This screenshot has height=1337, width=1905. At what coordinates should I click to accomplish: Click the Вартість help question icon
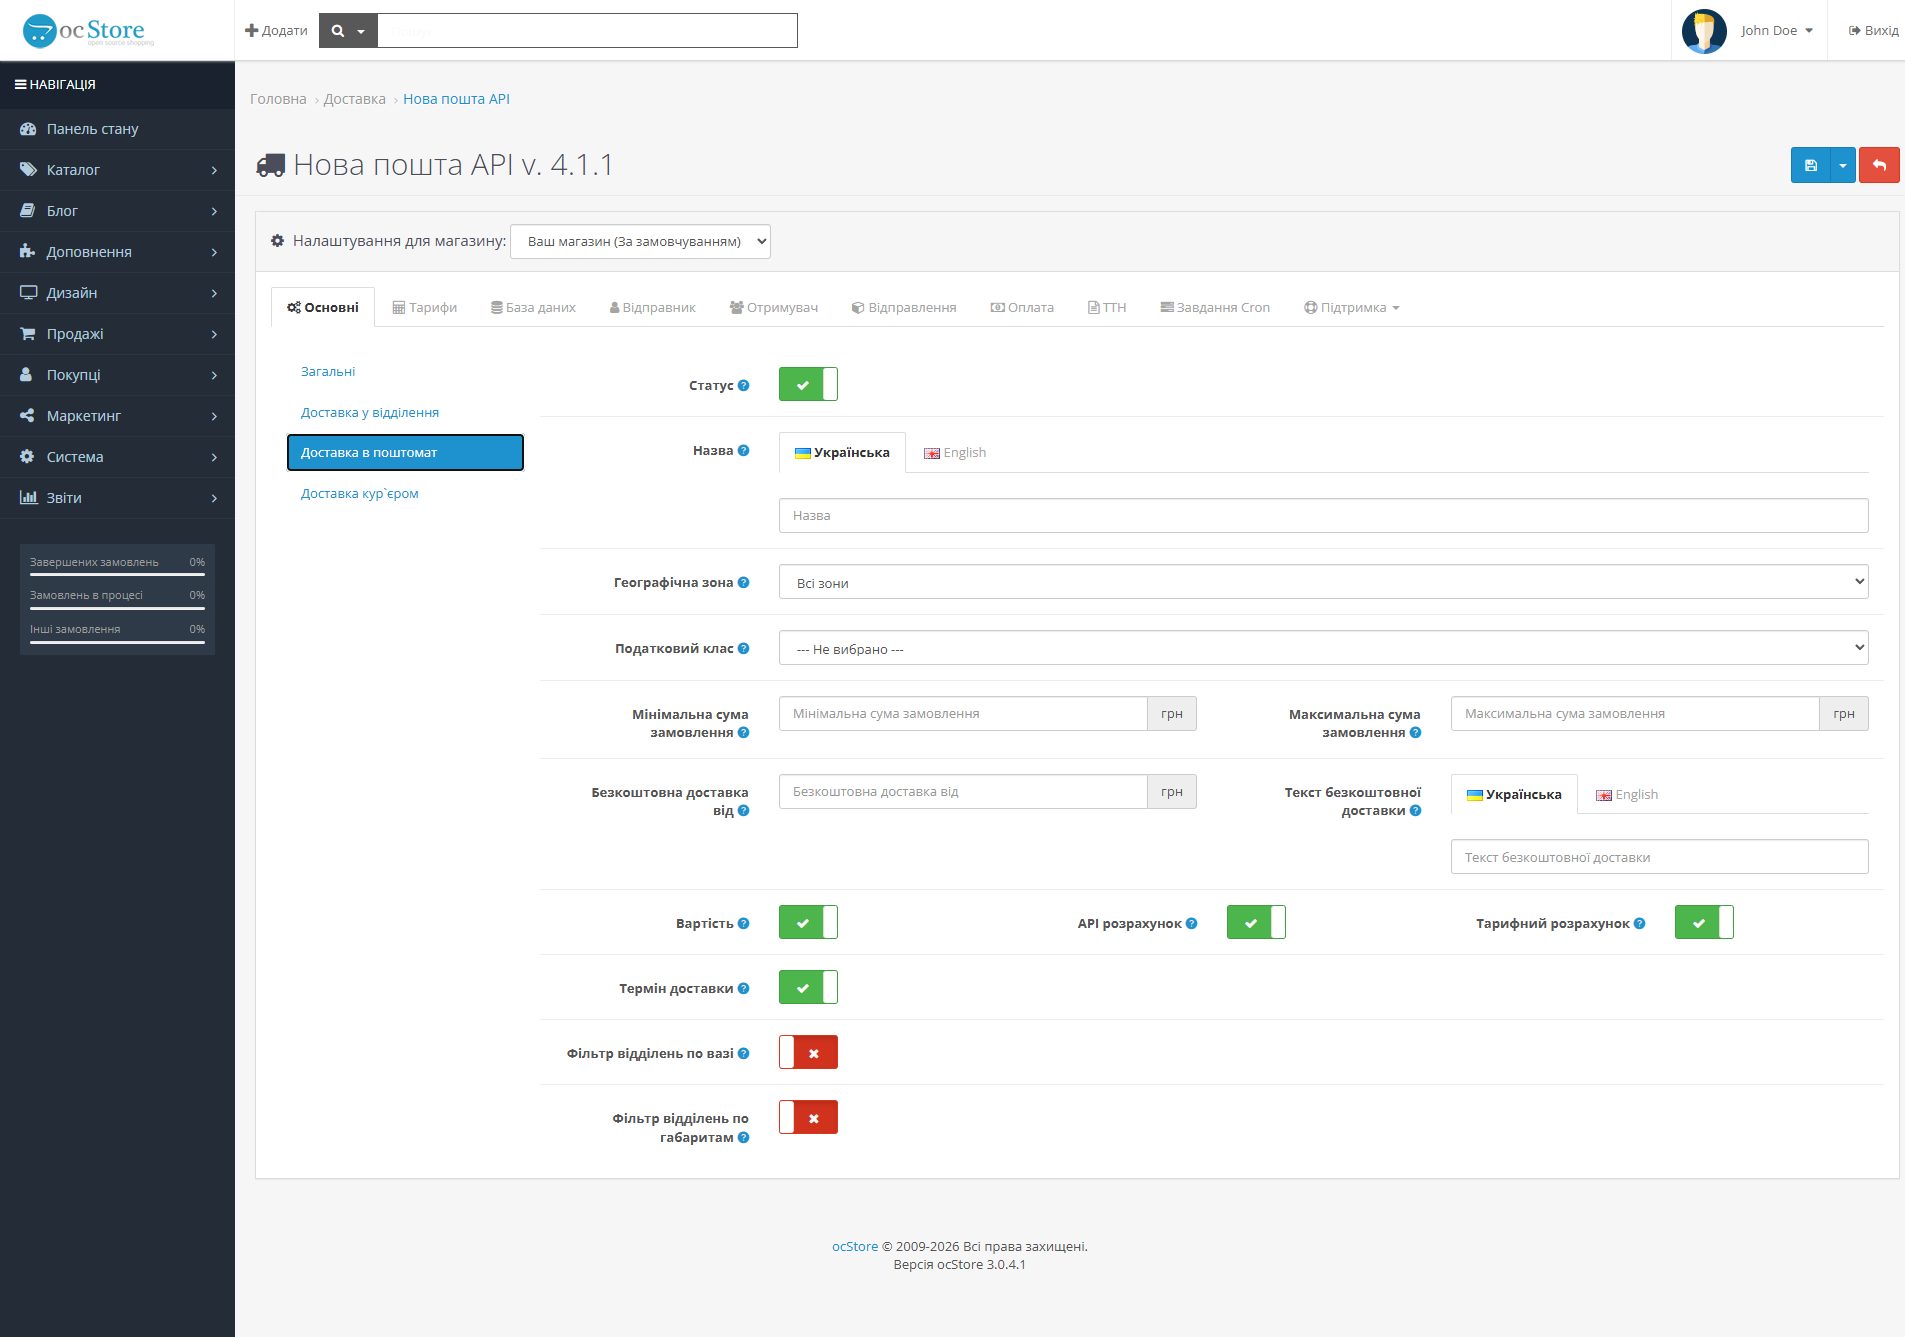[743, 923]
